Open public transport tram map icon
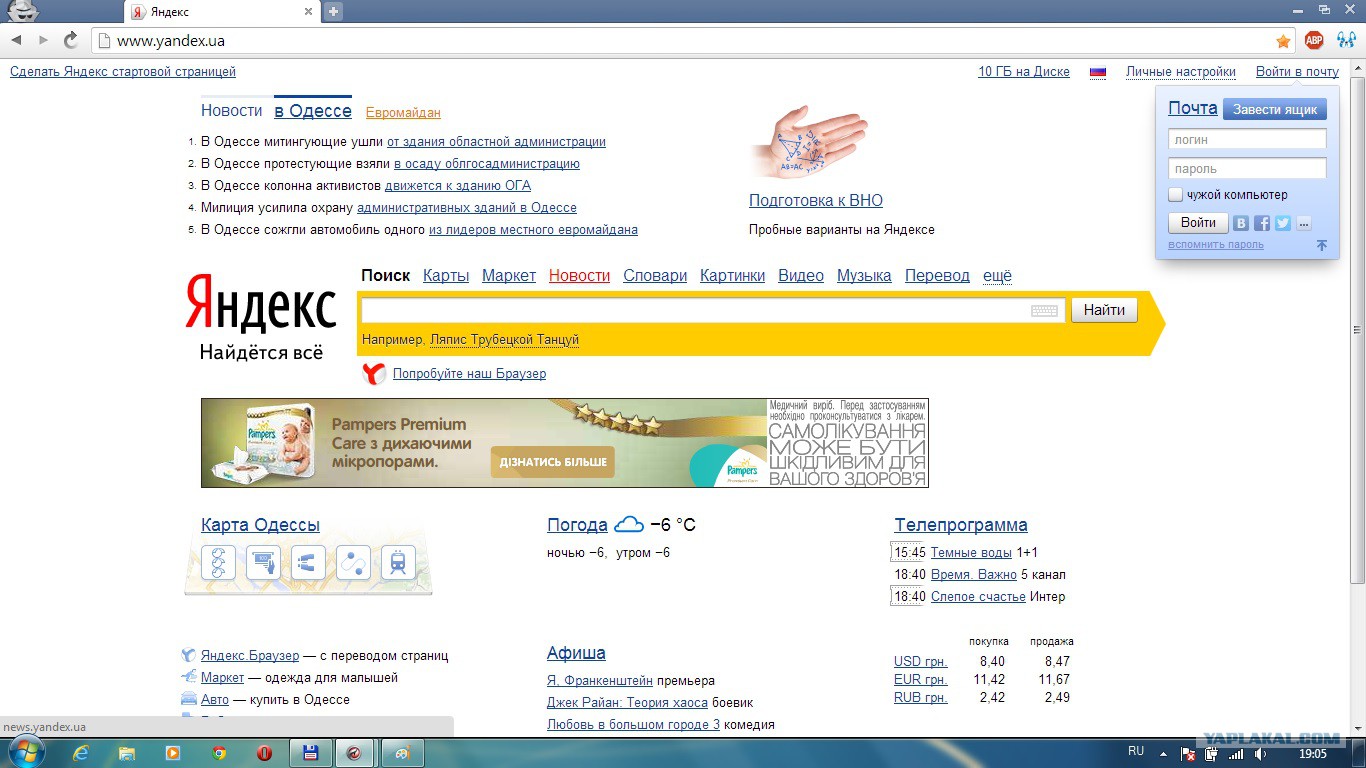The image size is (1366, 768). (x=398, y=562)
